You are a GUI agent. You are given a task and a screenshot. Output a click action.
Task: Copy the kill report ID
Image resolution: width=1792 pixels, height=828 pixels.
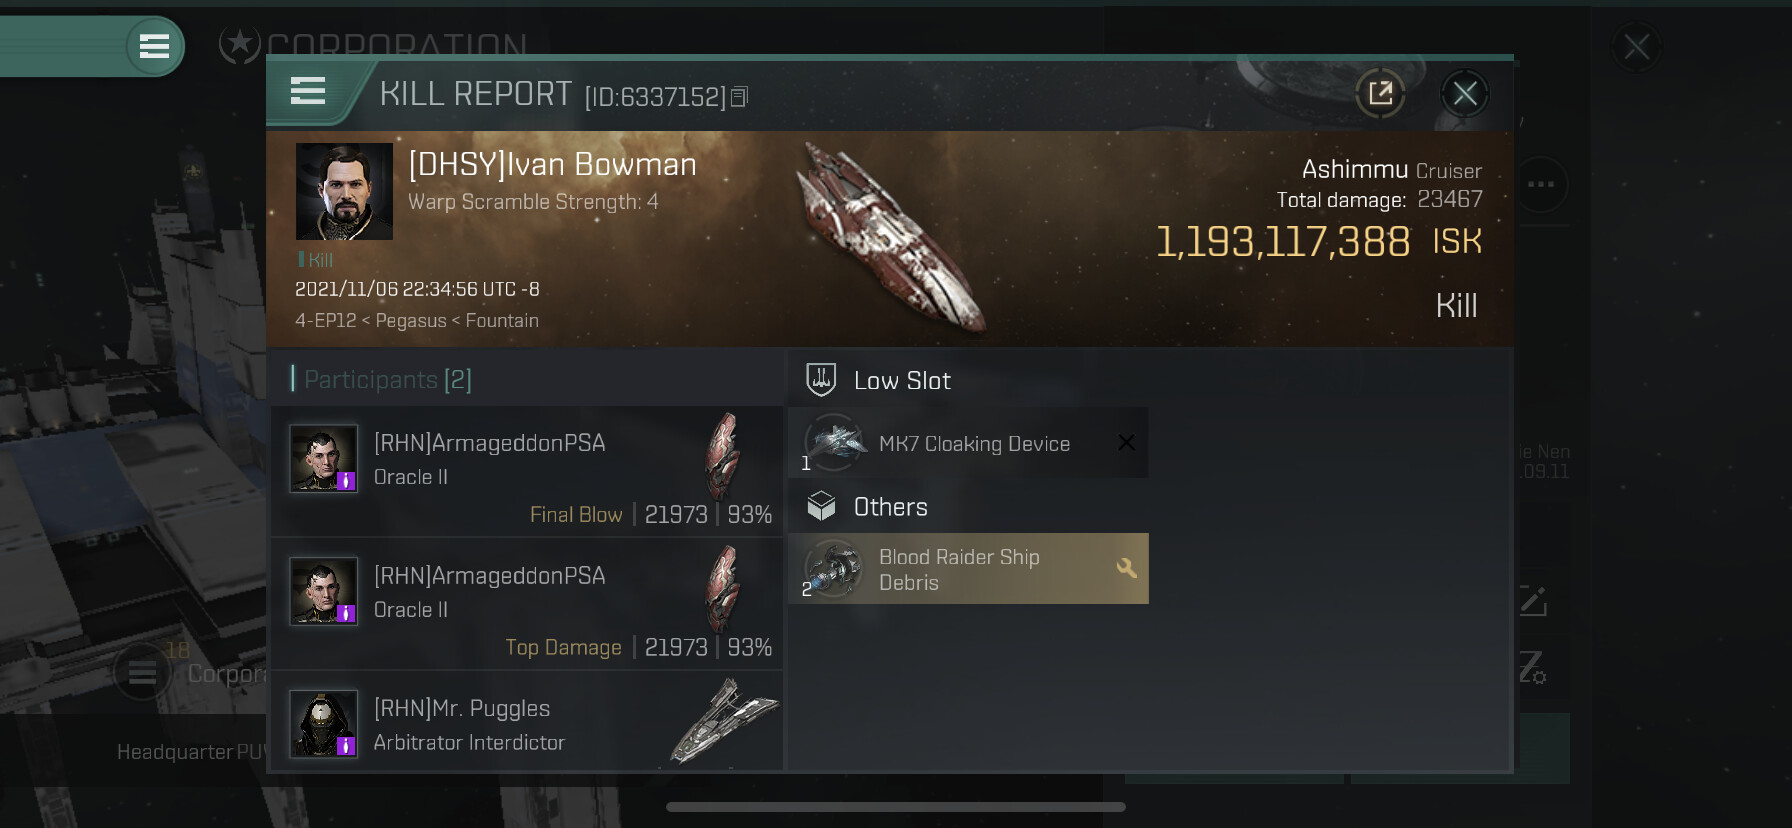[x=739, y=97]
